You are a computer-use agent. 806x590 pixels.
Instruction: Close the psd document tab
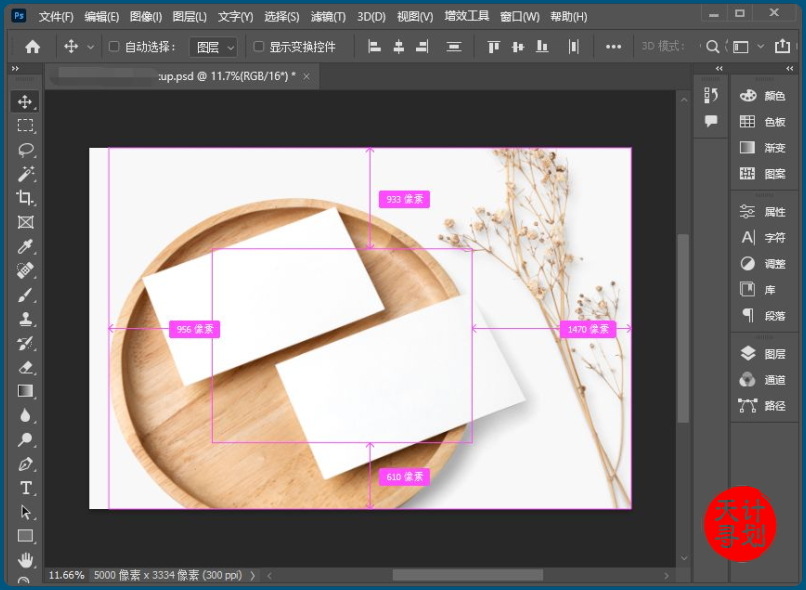(306, 77)
